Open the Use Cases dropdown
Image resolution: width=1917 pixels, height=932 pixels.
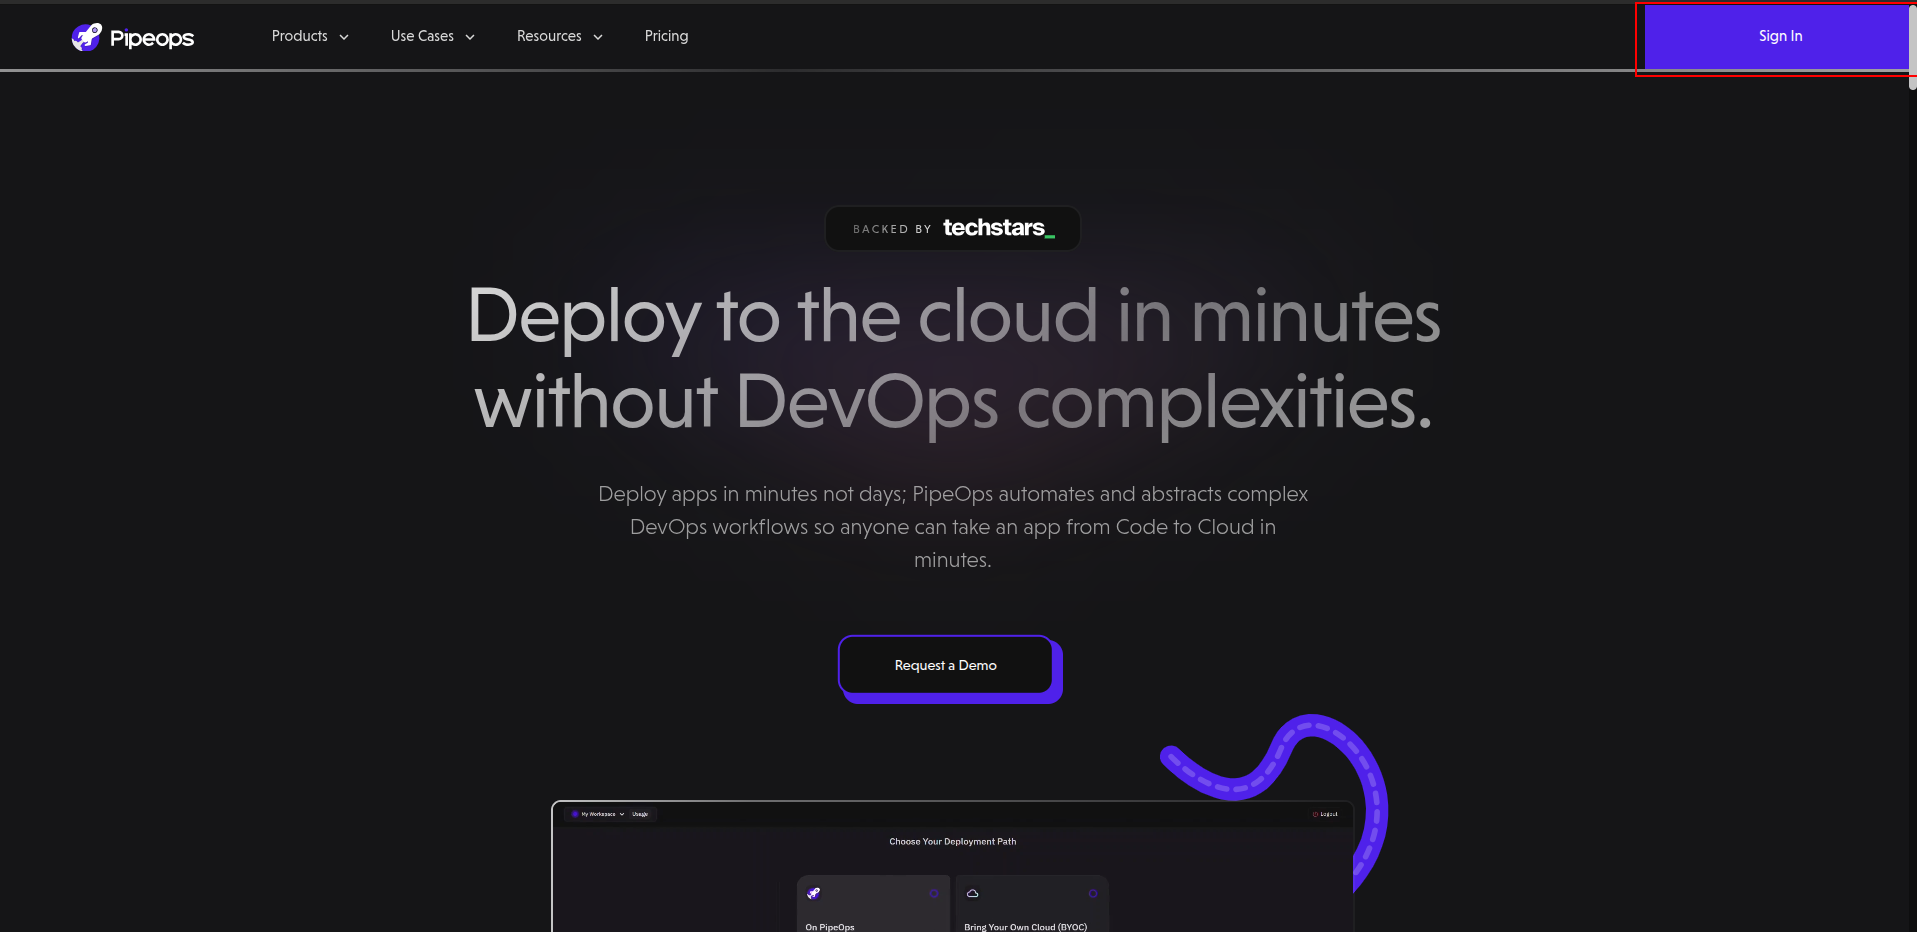pyautogui.click(x=432, y=36)
